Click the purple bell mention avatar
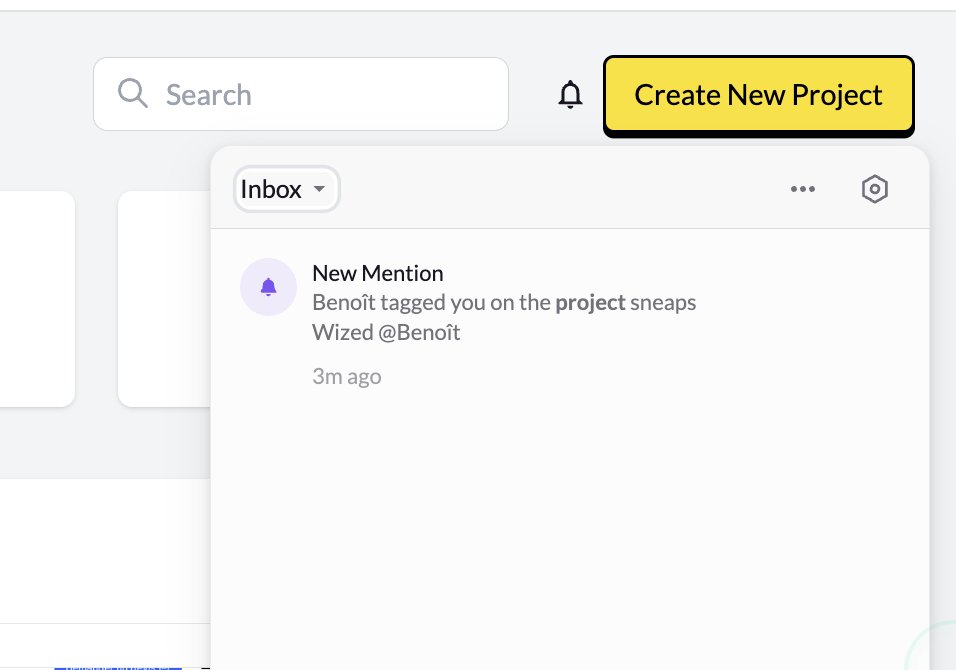The width and height of the screenshot is (956, 670). coord(268,287)
